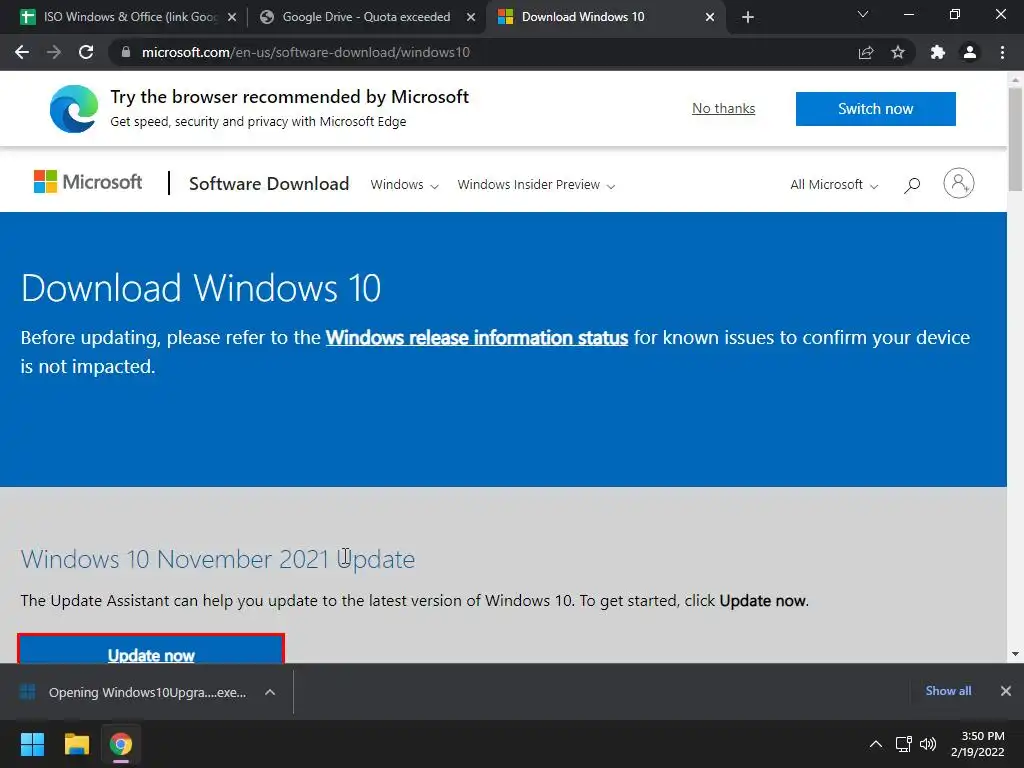1024x768 pixels.
Task: Open Windows release information status link
Action: tap(477, 338)
